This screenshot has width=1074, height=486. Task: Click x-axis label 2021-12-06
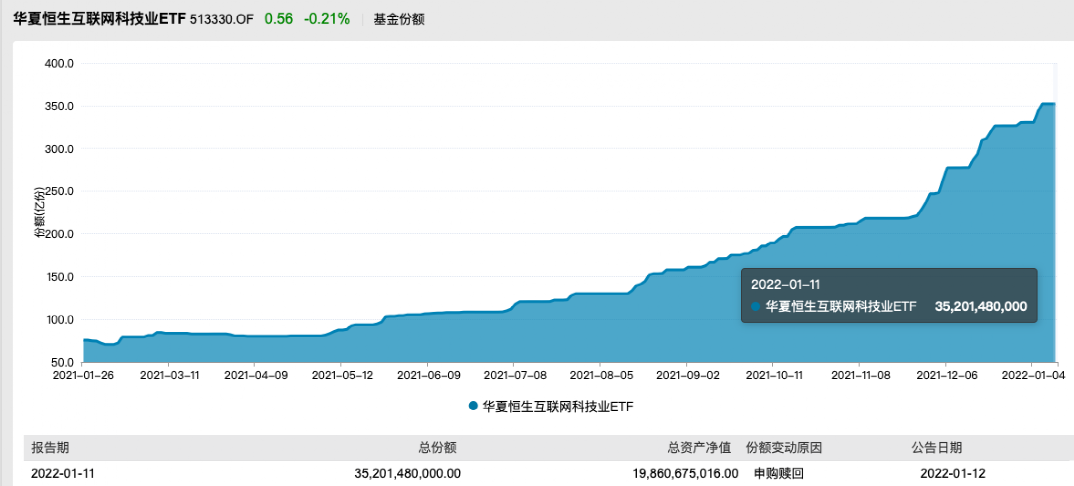[x=945, y=375]
